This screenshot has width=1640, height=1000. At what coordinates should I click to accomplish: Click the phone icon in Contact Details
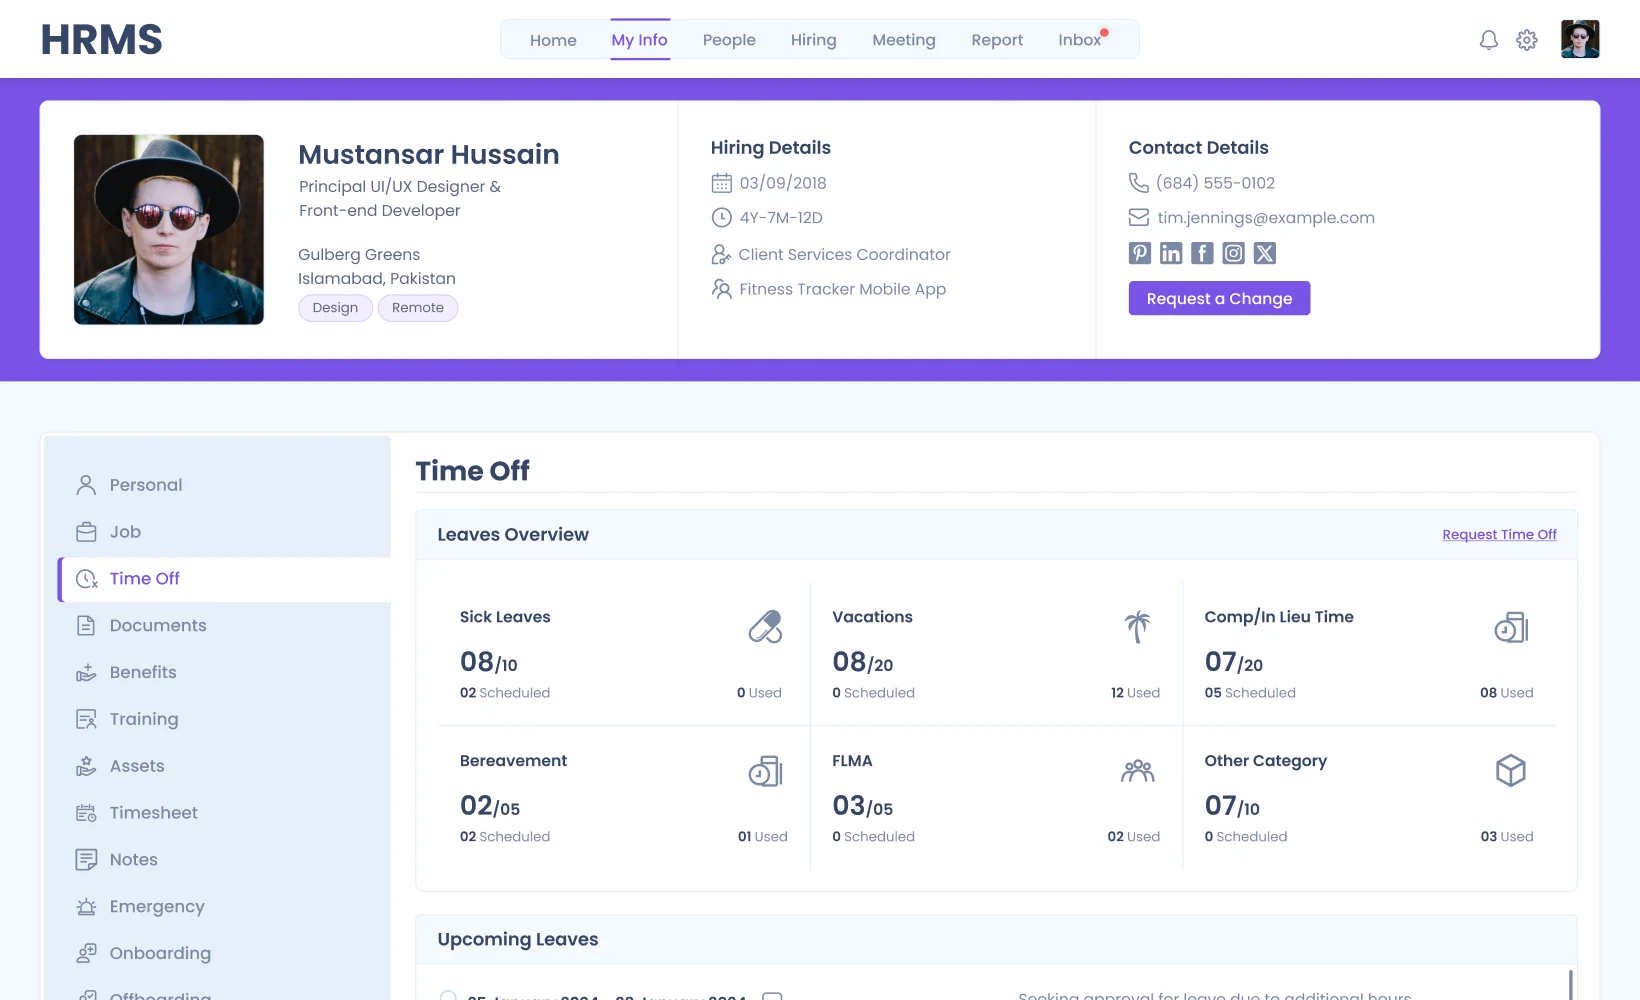[x=1139, y=183]
